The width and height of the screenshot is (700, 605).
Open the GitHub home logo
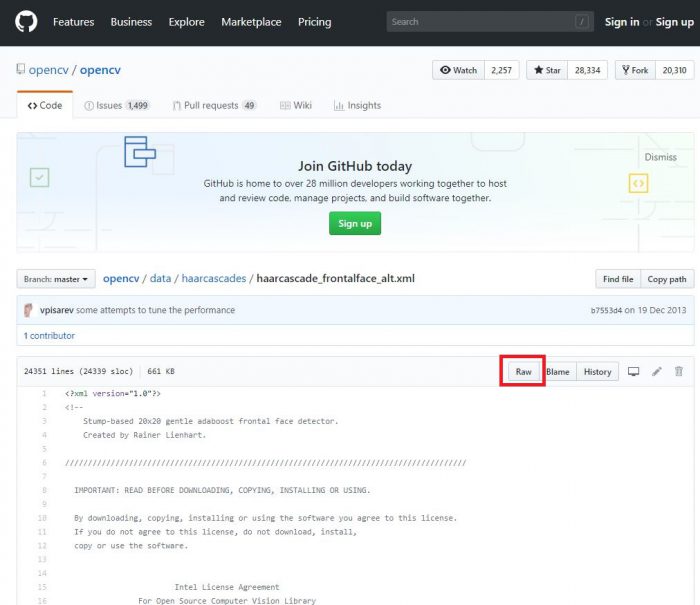[x=26, y=21]
